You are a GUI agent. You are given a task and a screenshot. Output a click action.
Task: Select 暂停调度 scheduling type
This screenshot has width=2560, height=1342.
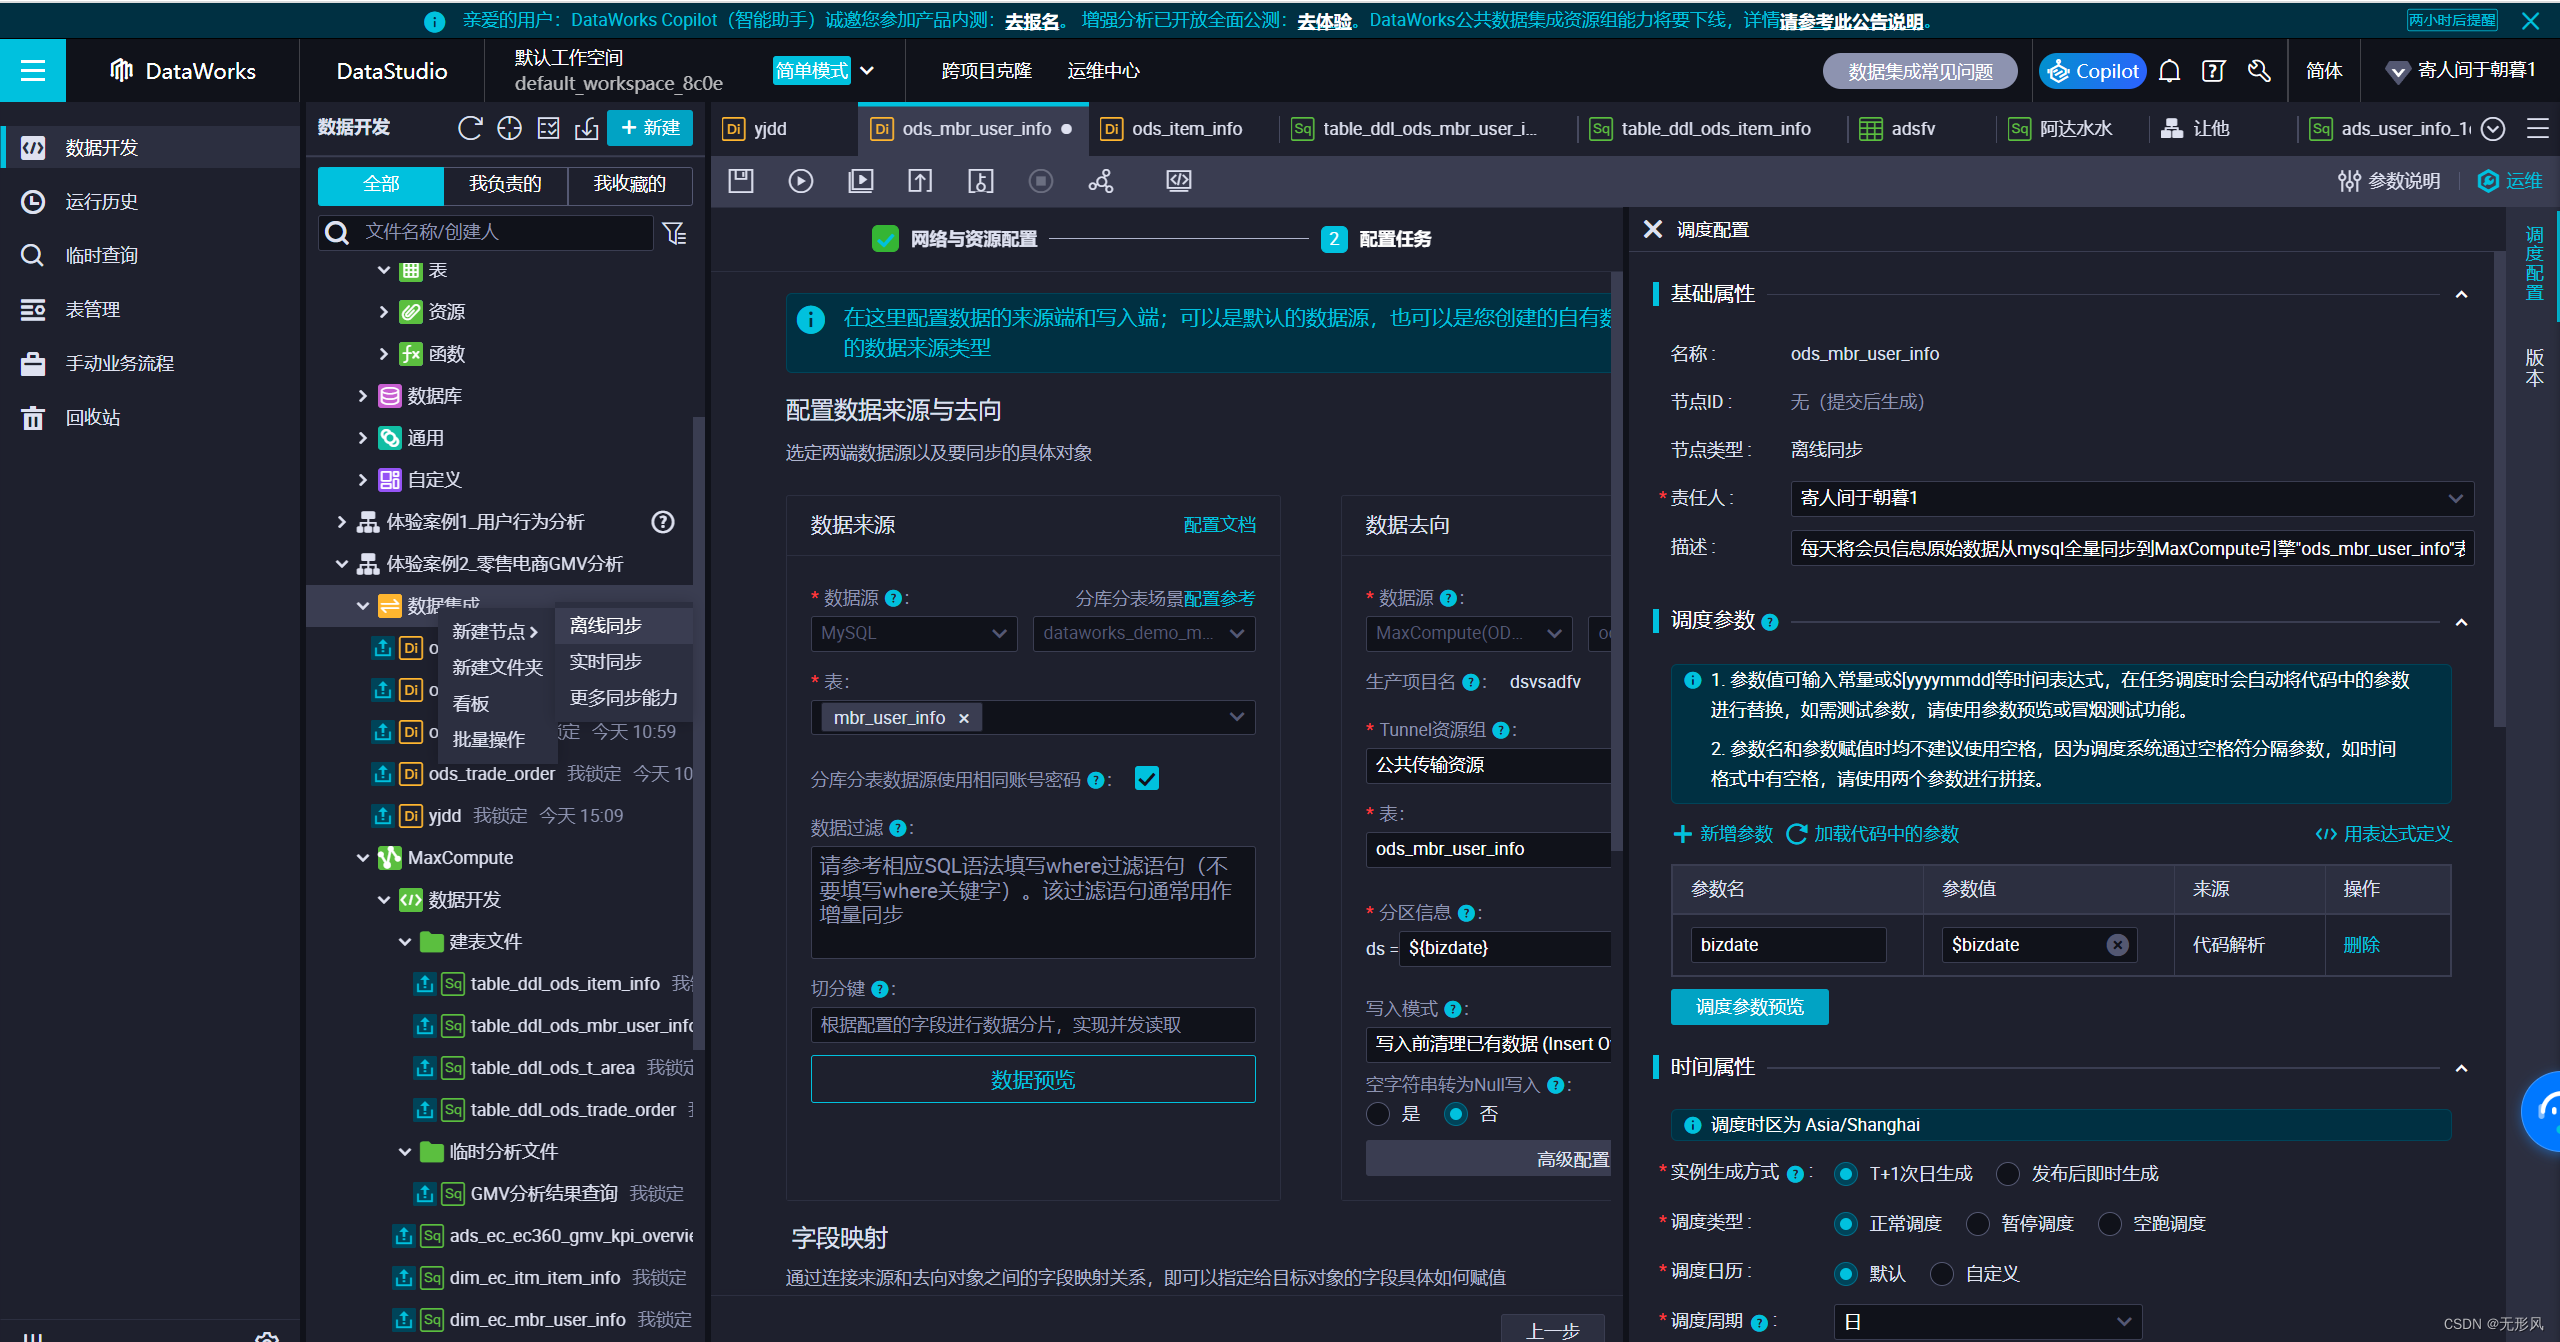1978,1224
